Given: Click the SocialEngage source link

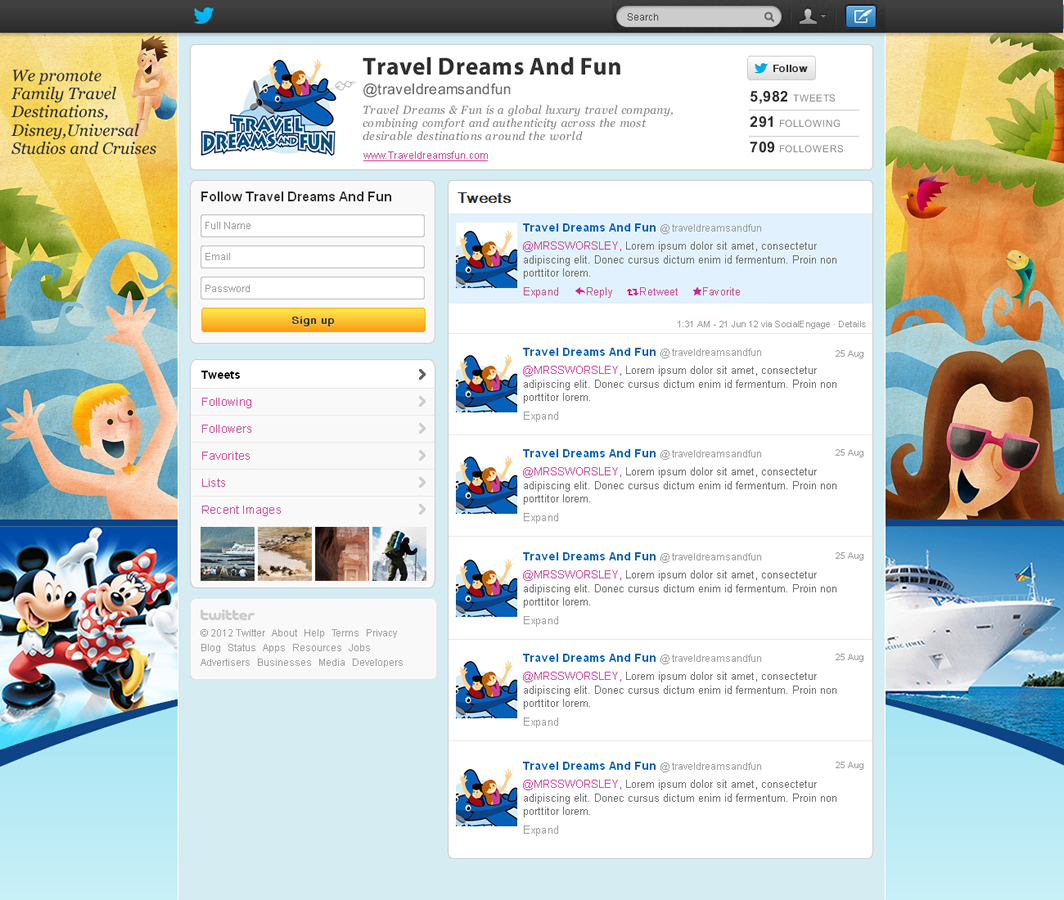Looking at the screenshot, I should tap(802, 324).
